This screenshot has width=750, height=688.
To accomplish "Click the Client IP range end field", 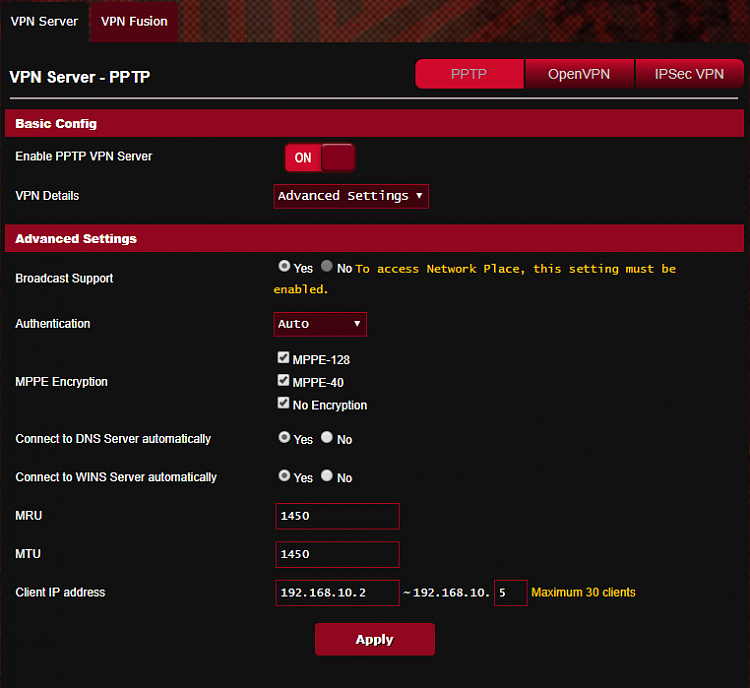I will (510, 593).
